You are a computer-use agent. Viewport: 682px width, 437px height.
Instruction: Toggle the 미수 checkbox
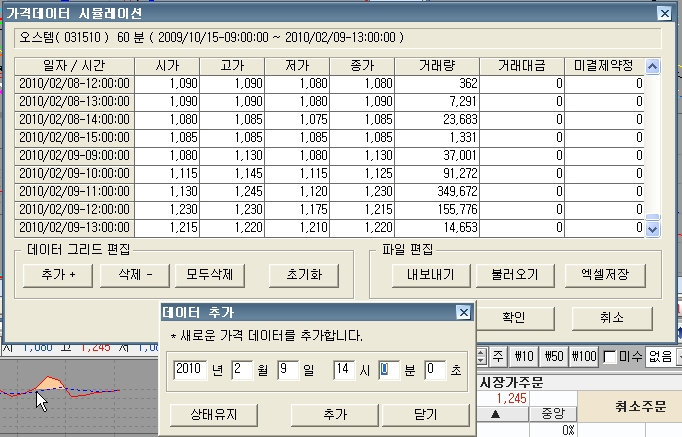pos(610,356)
